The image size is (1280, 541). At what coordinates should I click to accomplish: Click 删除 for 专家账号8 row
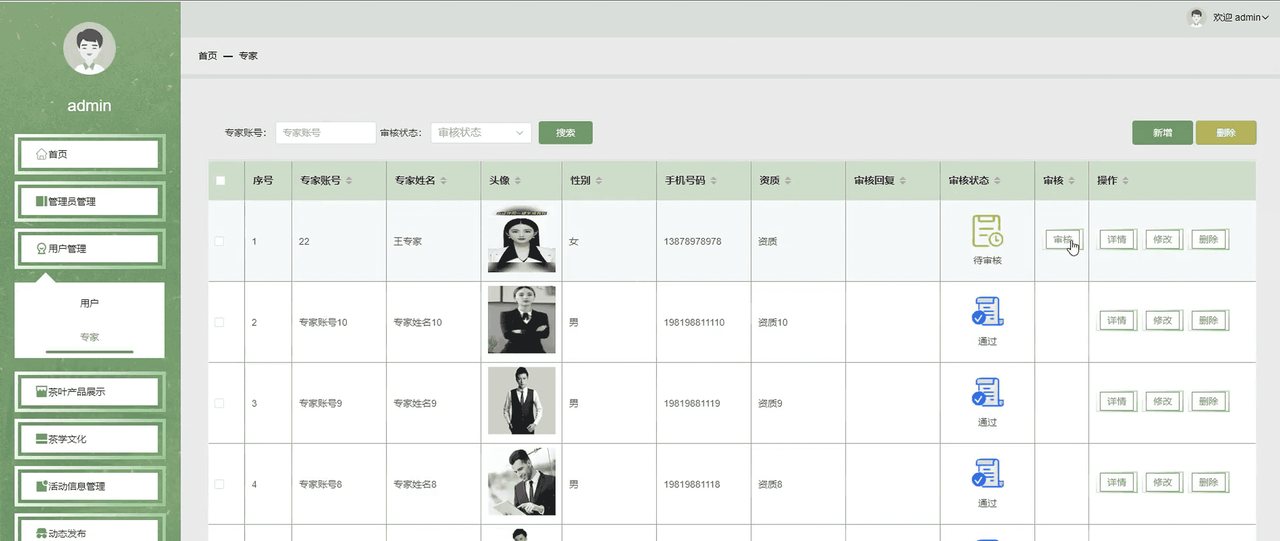pyautogui.click(x=1209, y=483)
